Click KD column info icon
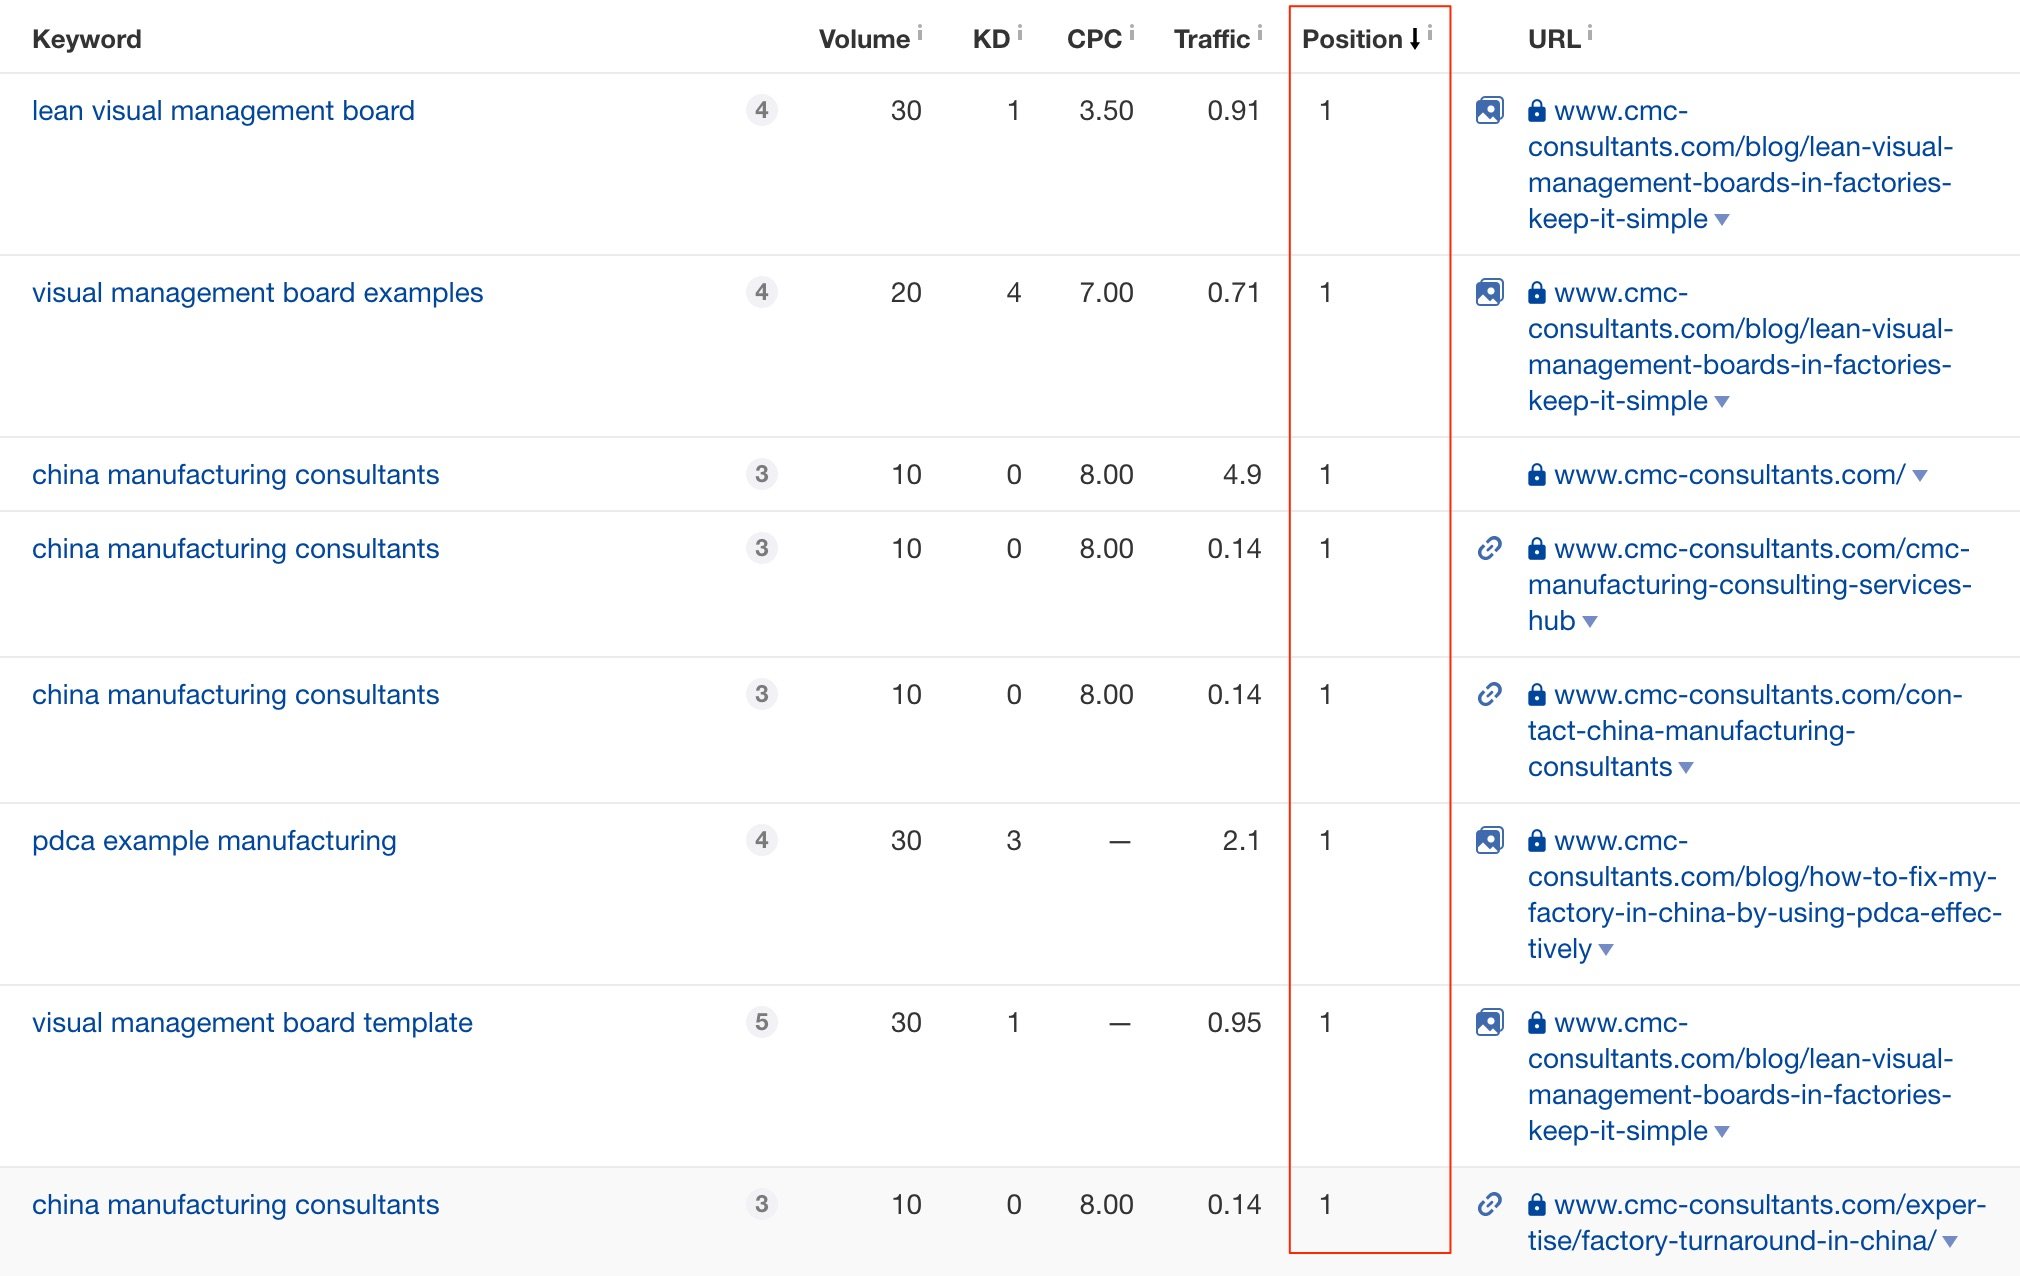The height and width of the screenshot is (1276, 2020). (x=1020, y=32)
